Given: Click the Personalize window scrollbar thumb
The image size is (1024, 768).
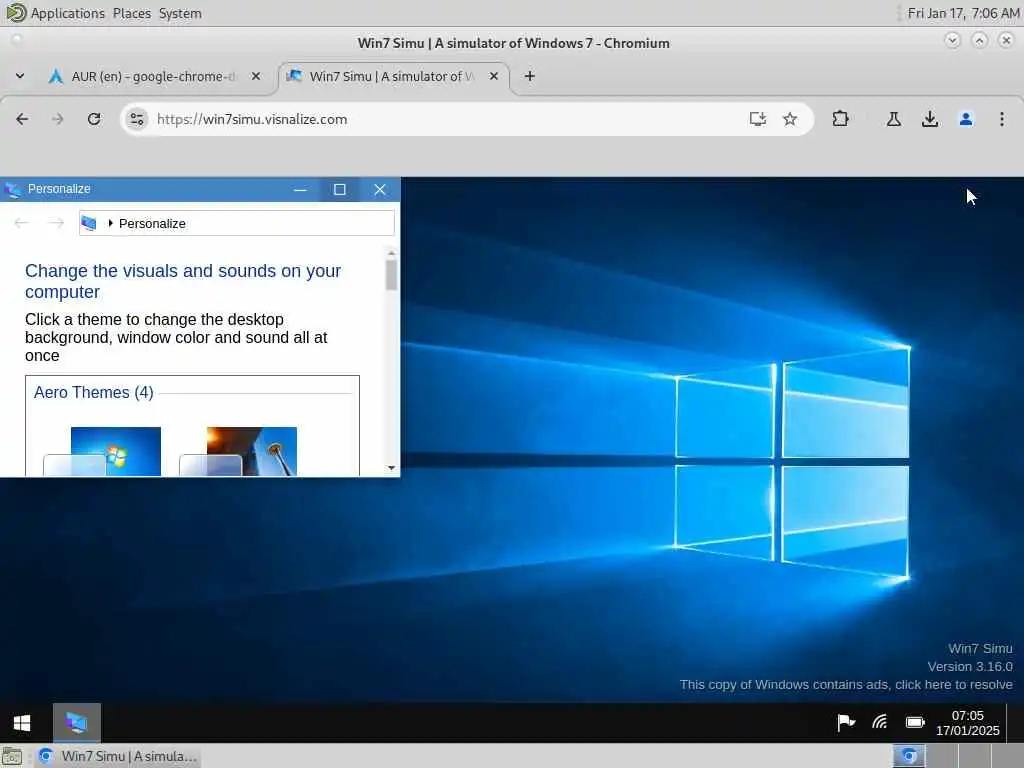Looking at the screenshot, I should tap(391, 275).
